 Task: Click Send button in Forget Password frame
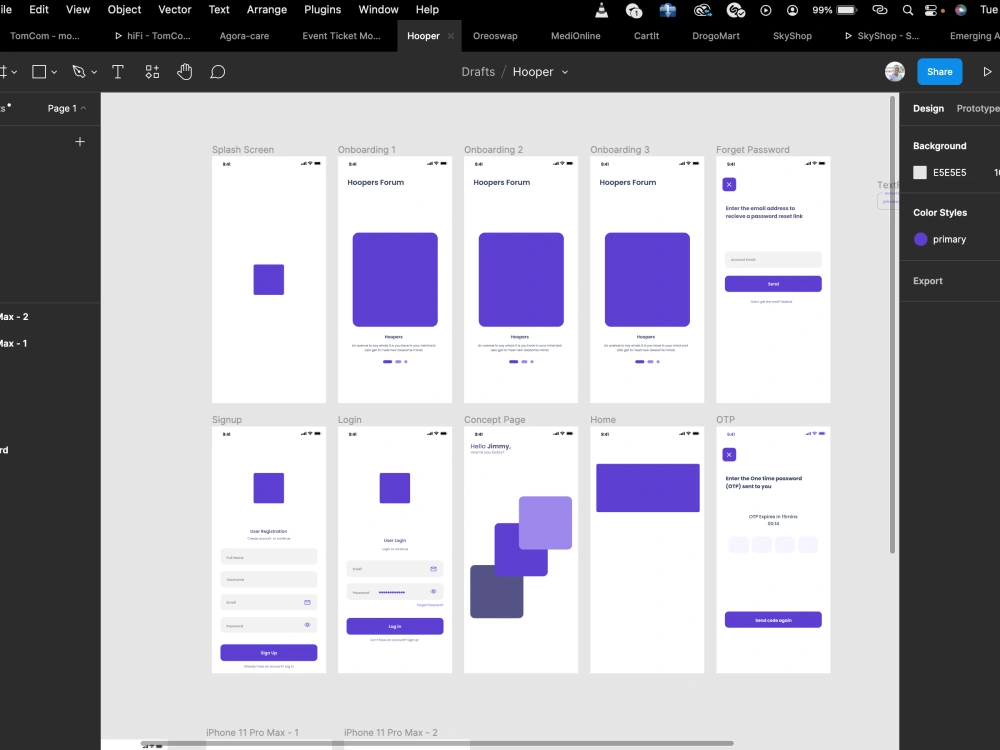click(773, 284)
